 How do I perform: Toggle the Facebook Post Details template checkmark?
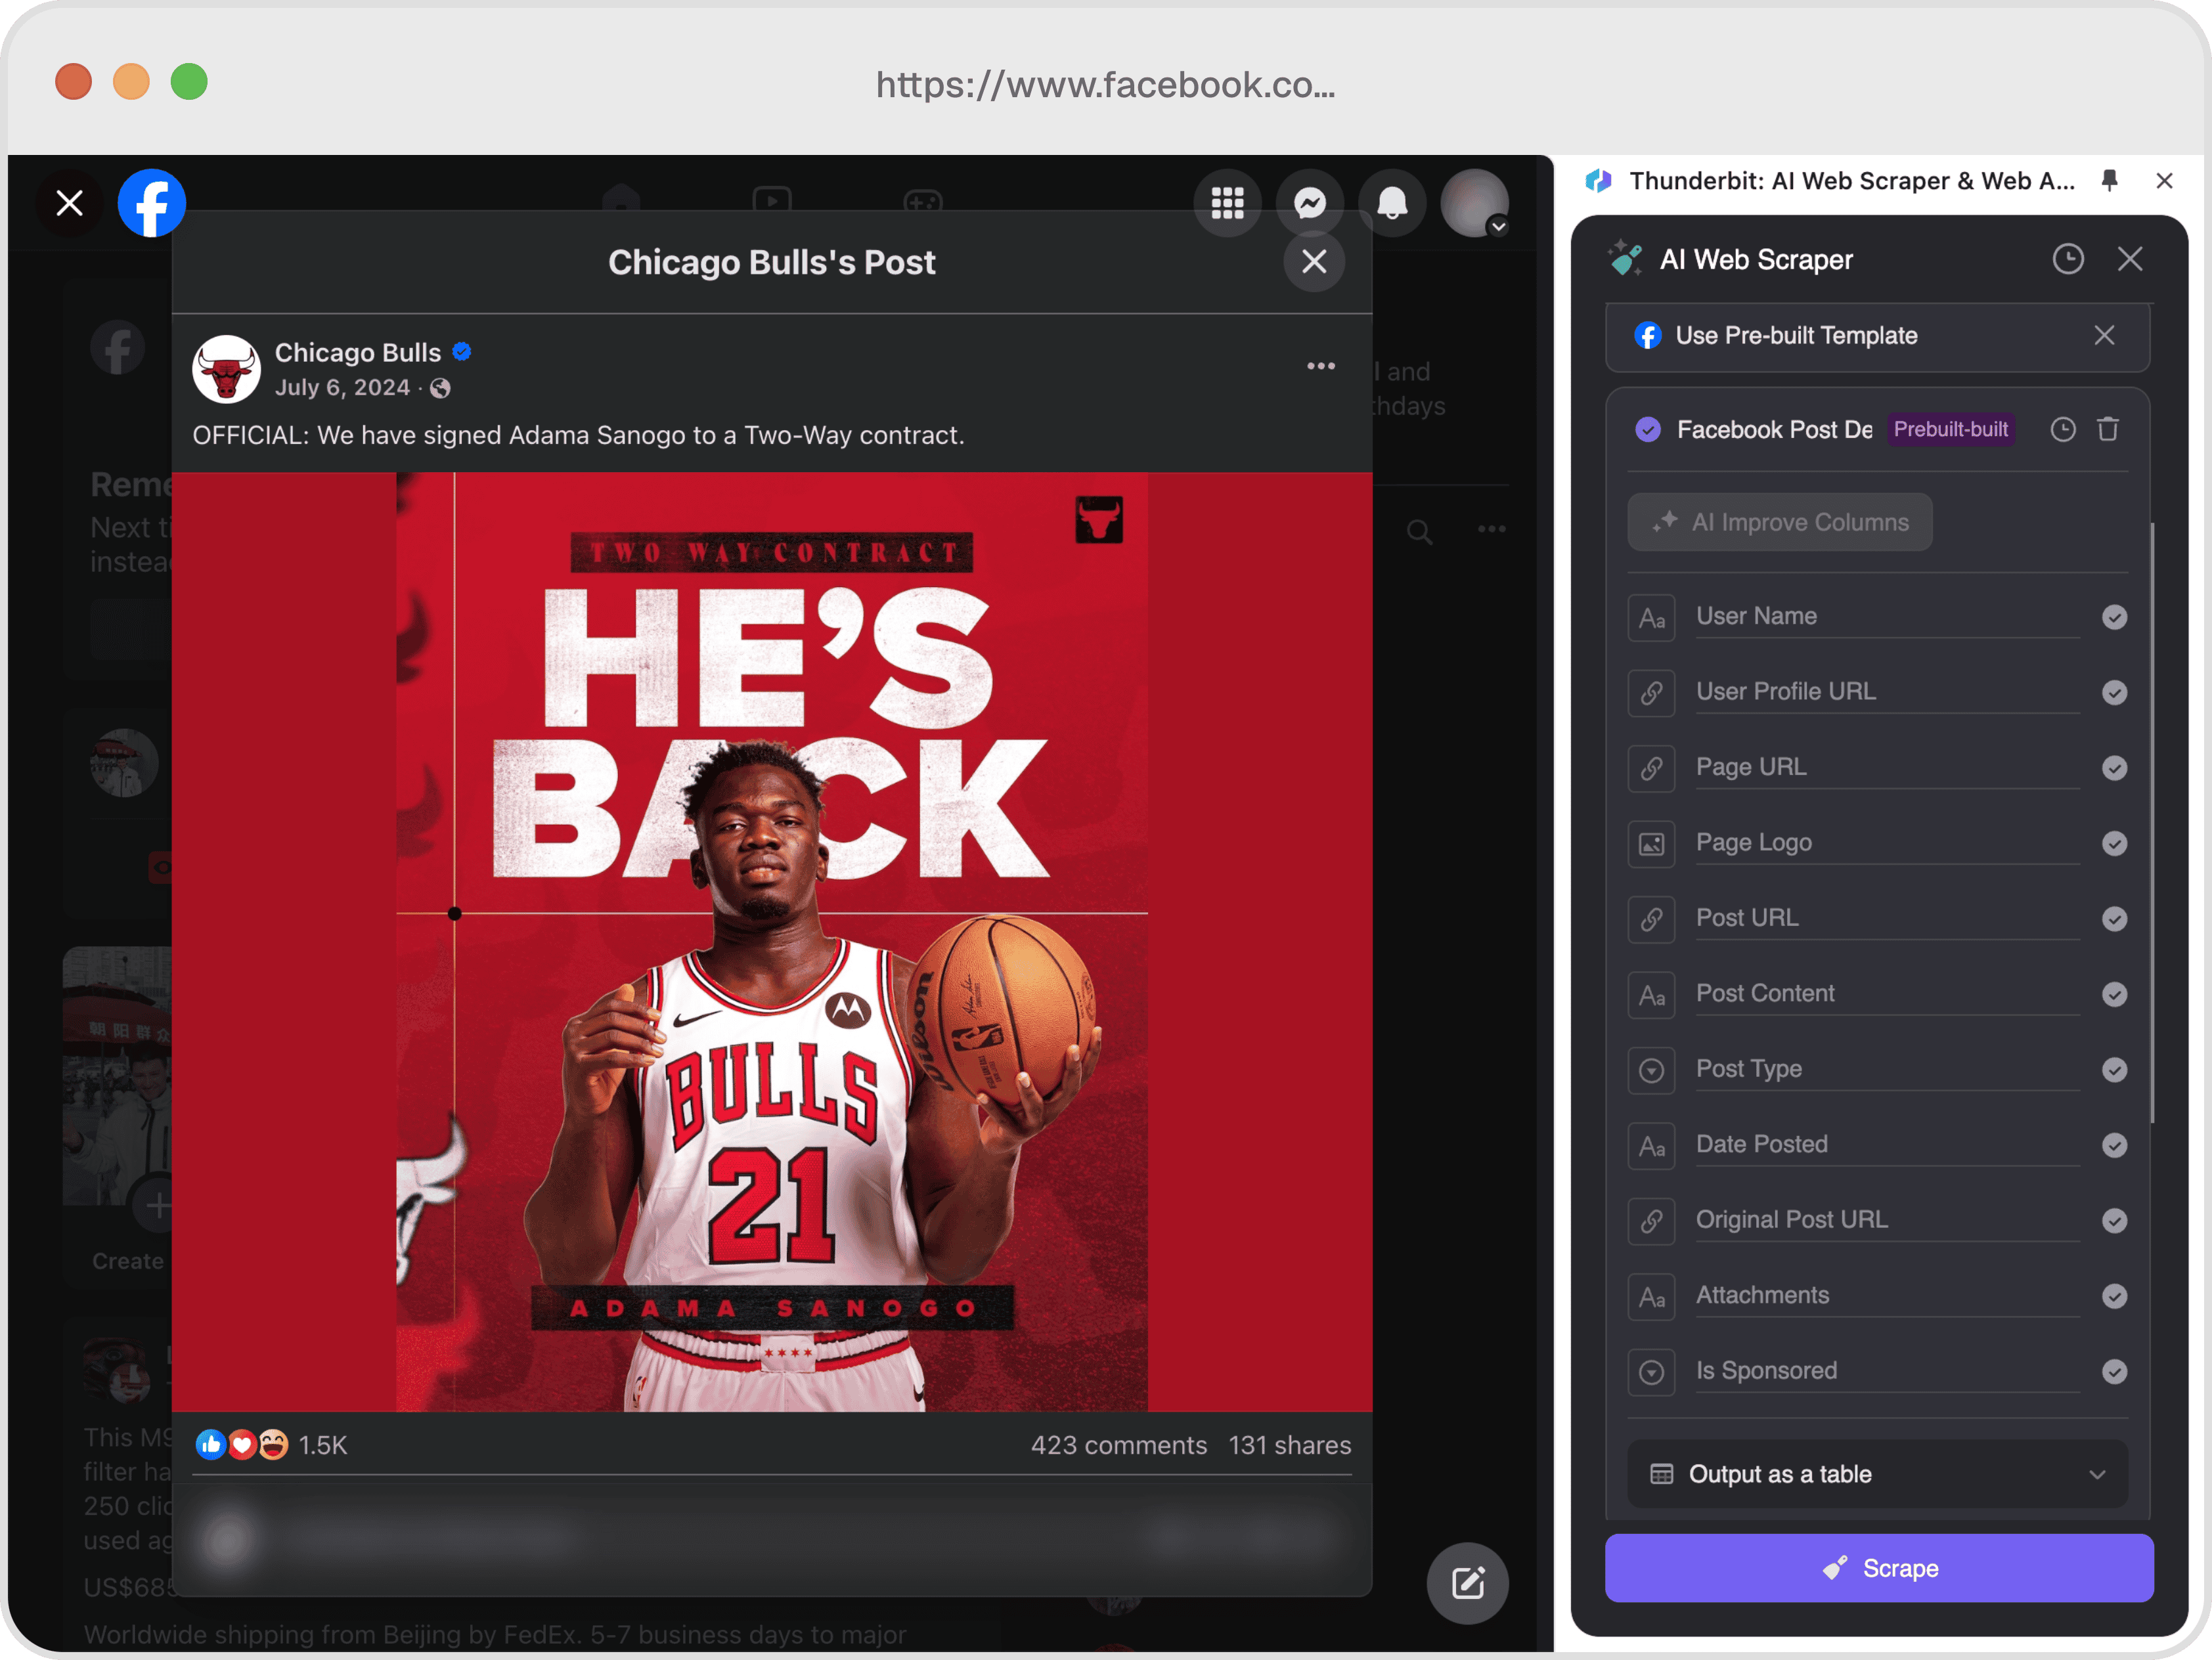1648,430
